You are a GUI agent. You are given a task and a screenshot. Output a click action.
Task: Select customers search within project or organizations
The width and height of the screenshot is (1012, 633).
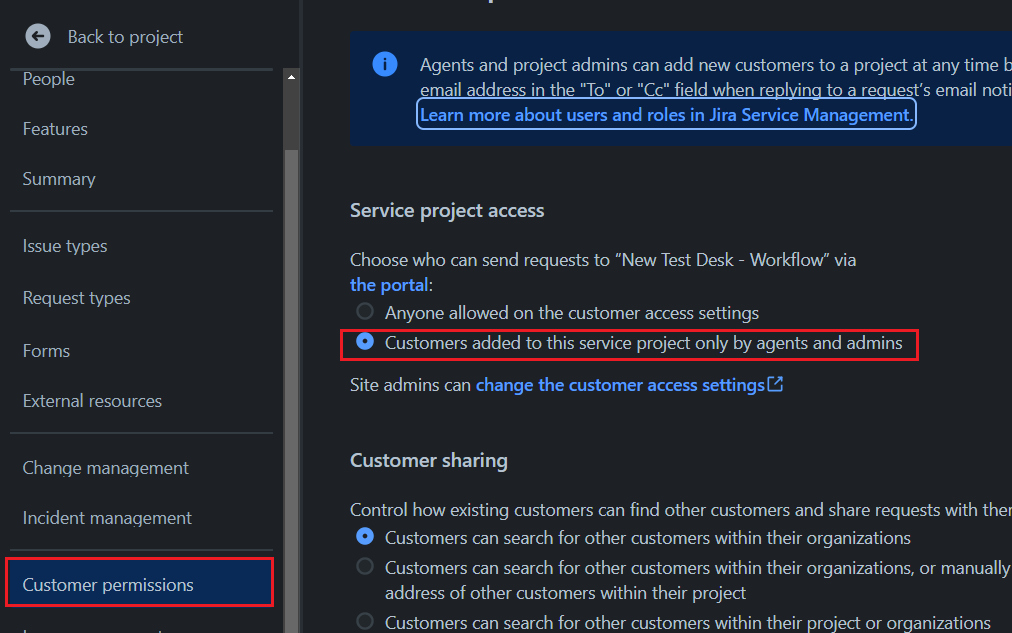(x=364, y=620)
